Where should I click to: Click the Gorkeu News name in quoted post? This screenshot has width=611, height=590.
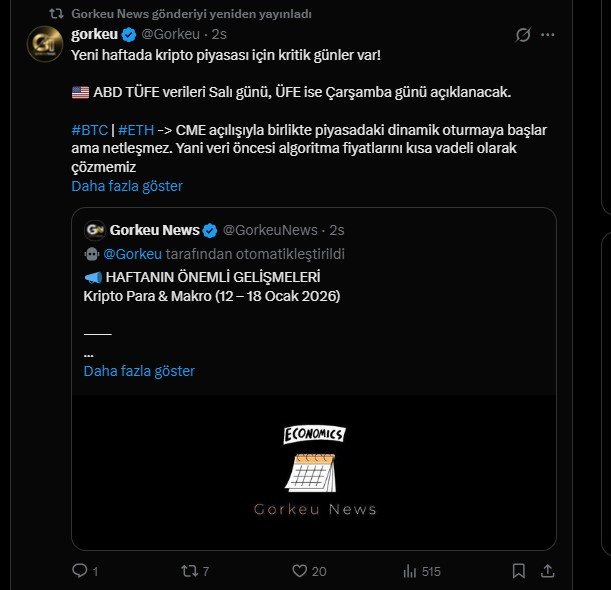tap(155, 230)
